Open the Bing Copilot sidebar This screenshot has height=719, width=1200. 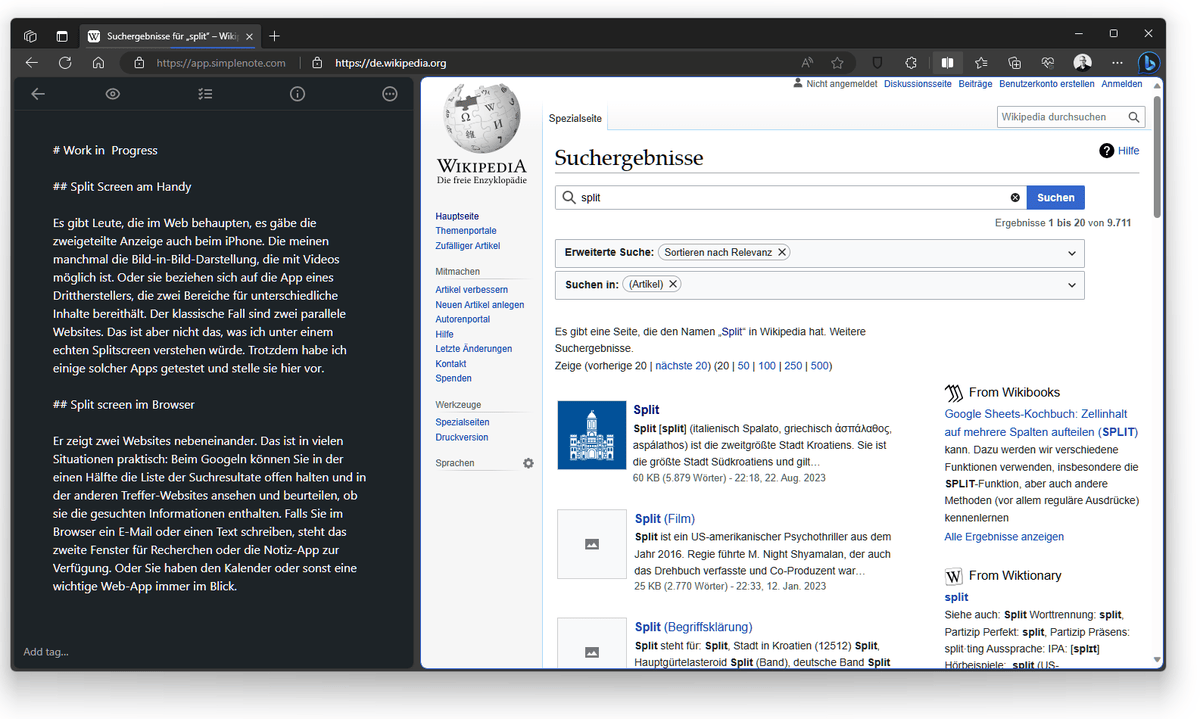1149,62
